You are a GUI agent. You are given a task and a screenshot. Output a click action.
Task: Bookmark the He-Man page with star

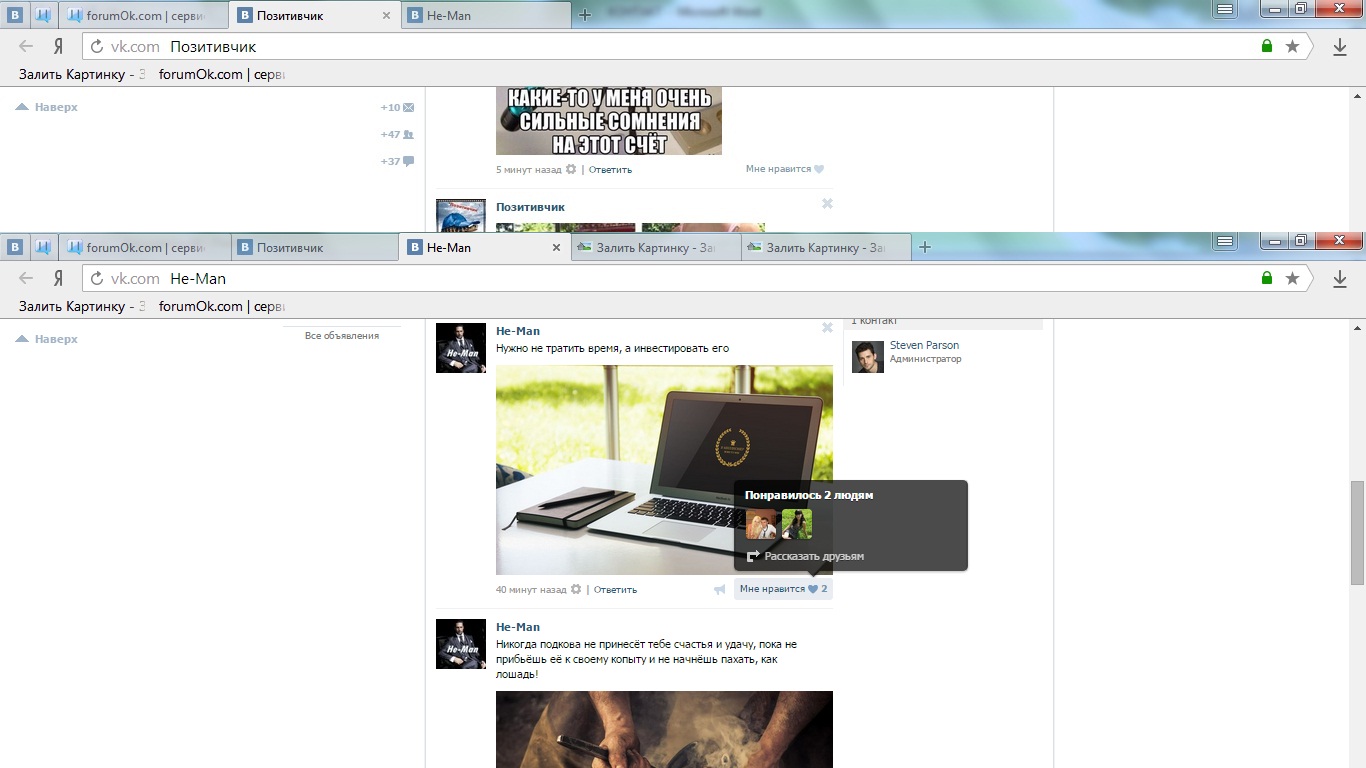1292,278
